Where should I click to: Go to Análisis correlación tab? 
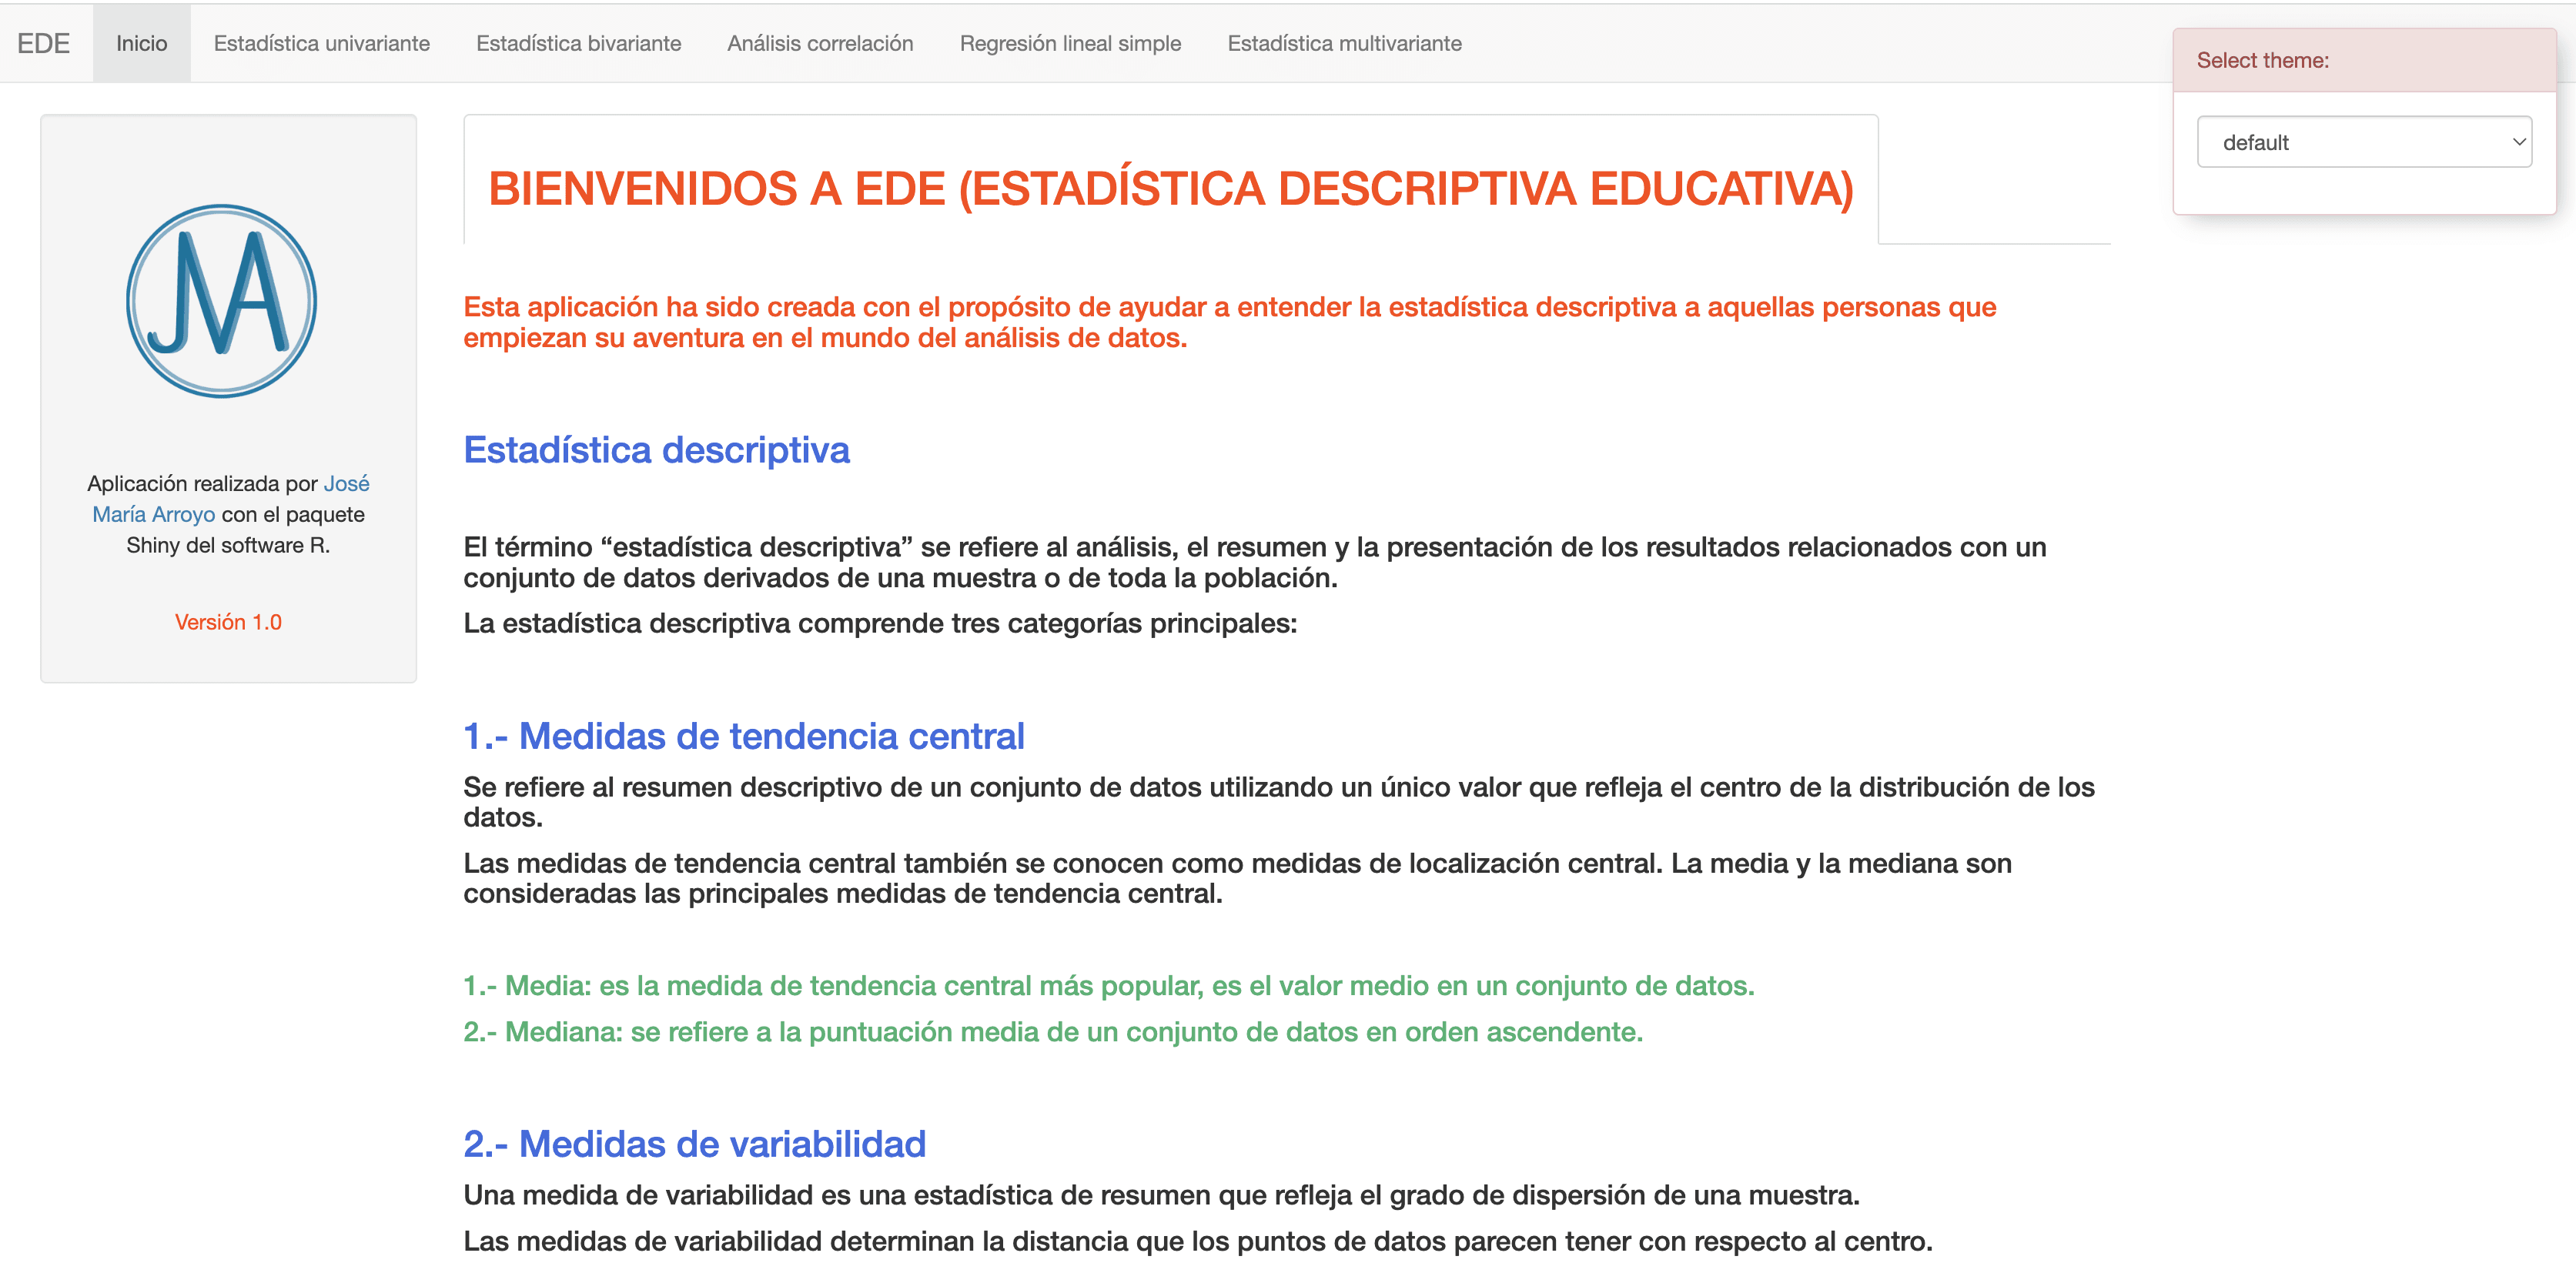point(821,43)
